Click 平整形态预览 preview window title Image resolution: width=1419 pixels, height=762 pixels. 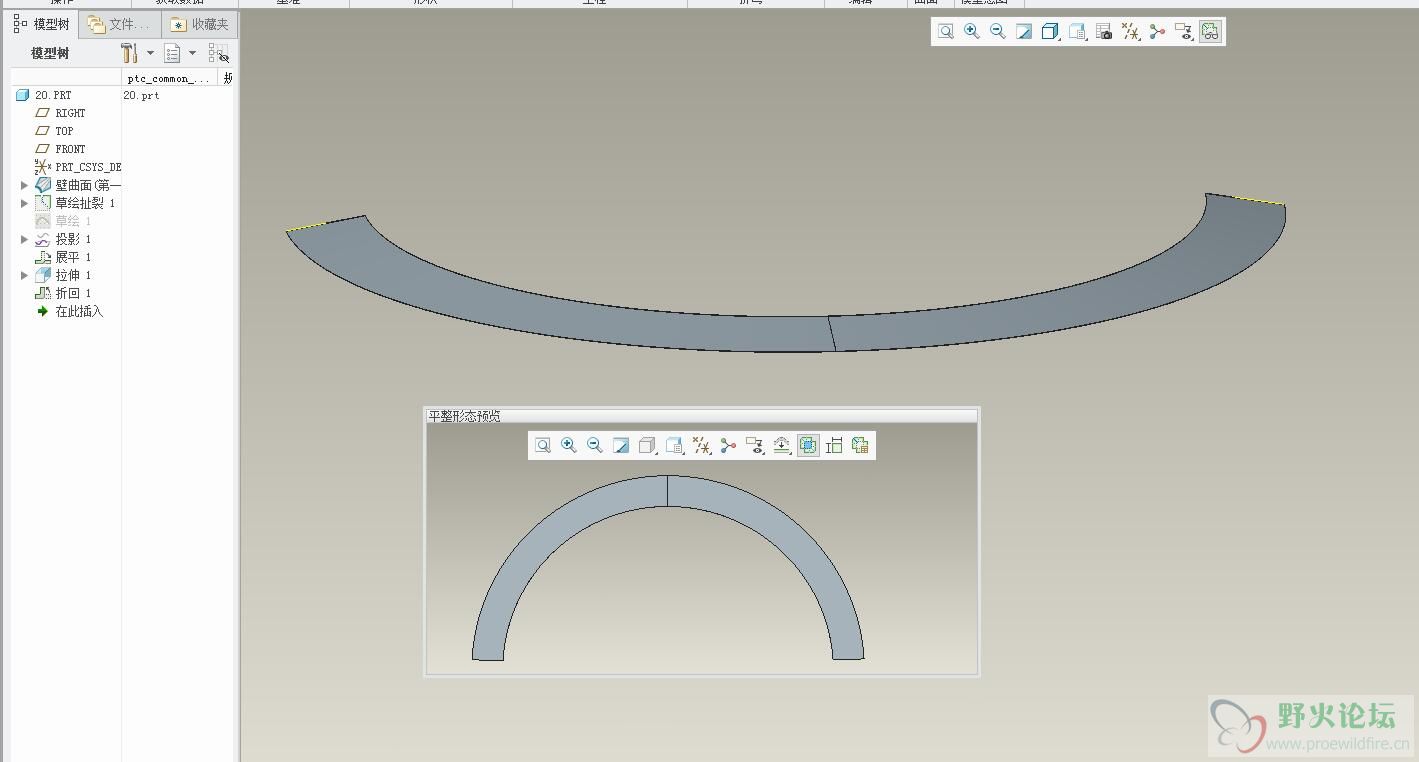tap(464, 415)
